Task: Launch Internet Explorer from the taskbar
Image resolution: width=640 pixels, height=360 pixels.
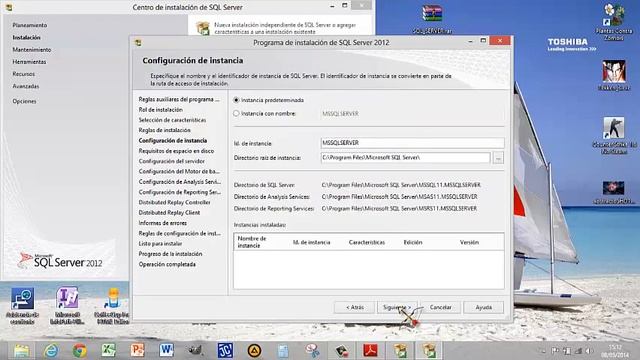Action: click(x=51, y=350)
